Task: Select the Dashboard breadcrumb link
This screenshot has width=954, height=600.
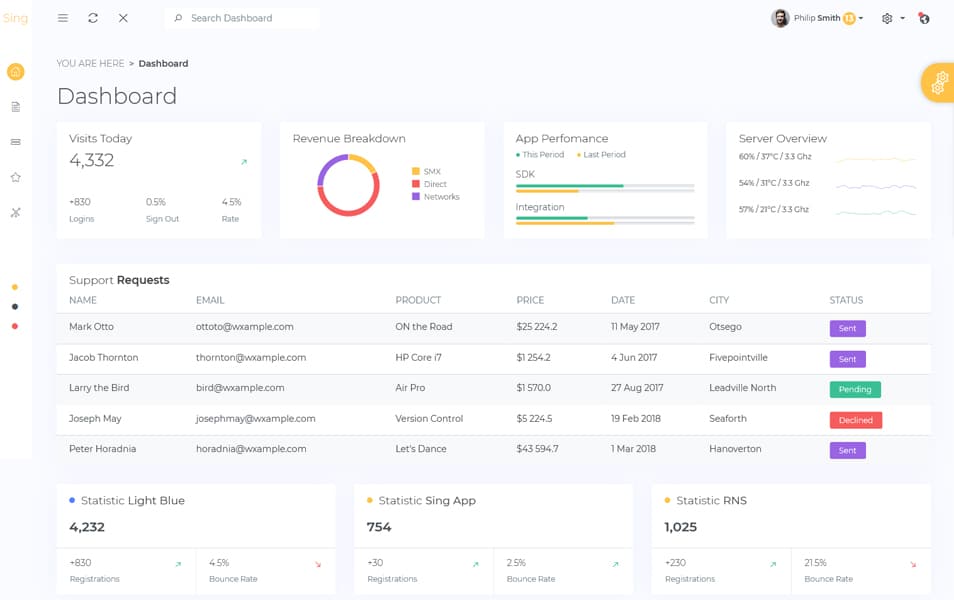Action: point(163,63)
